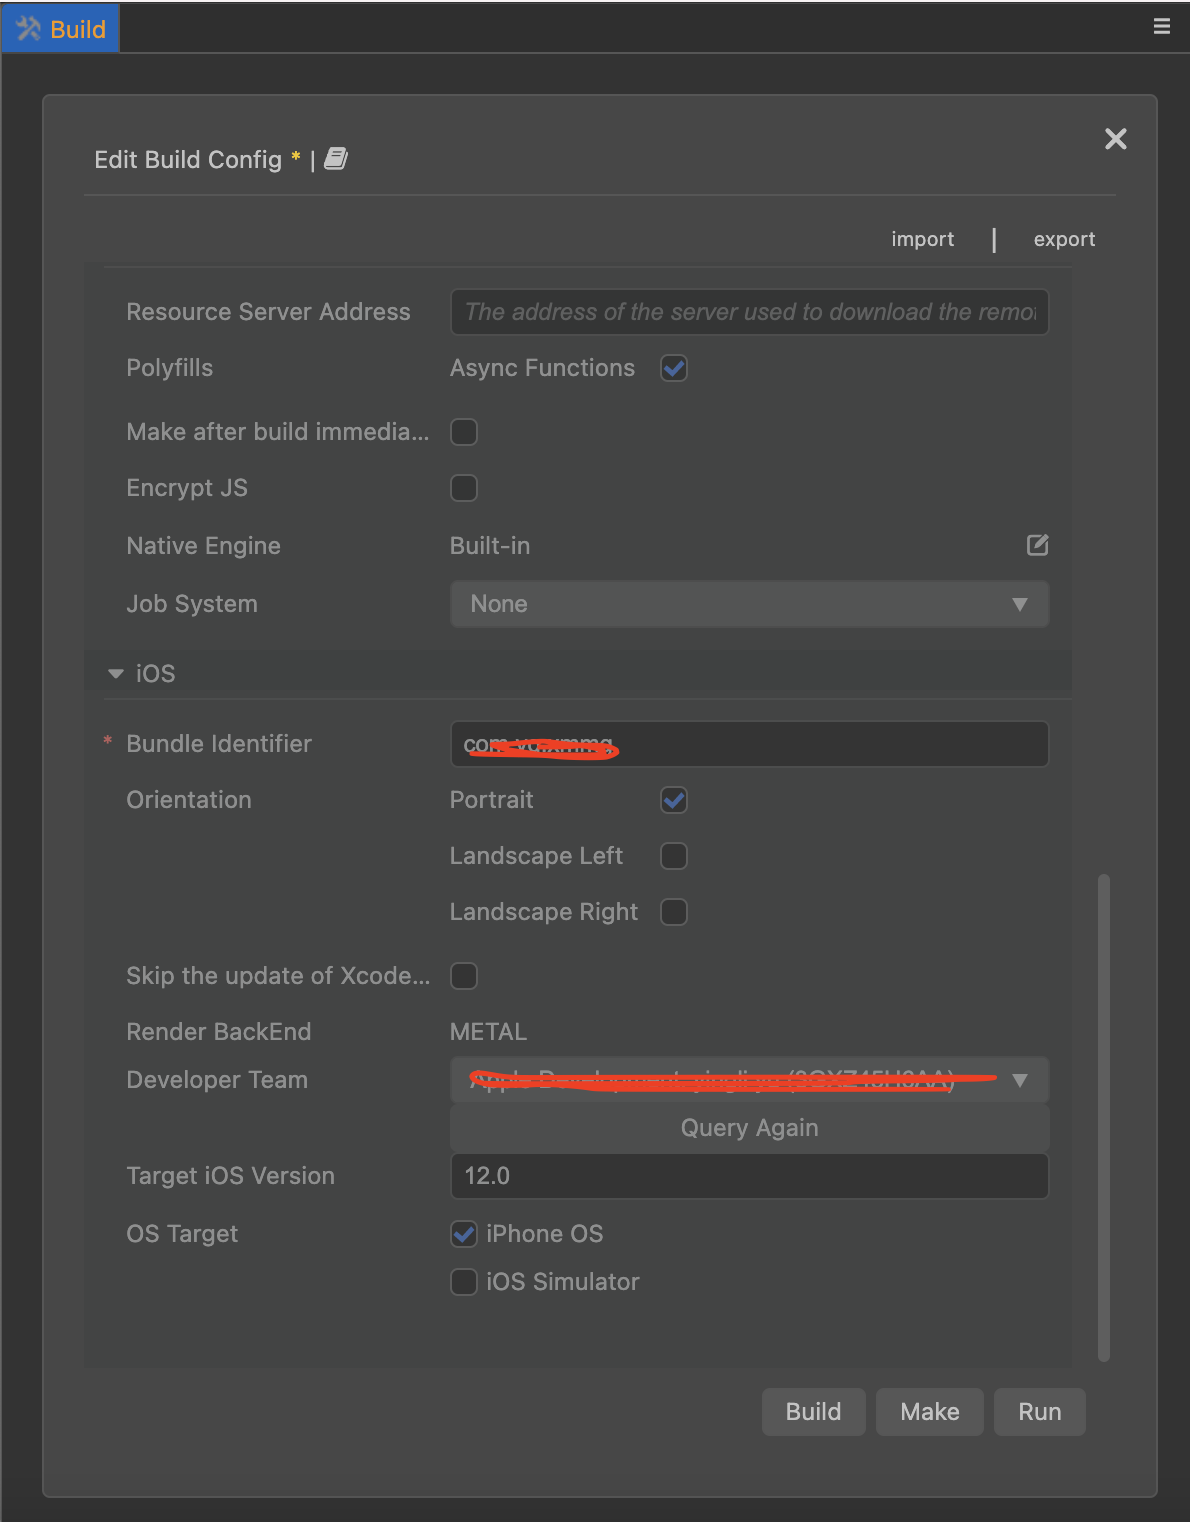Check the Landscape Right orientation
Screen dimensions: 1190x1522
(x=674, y=912)
